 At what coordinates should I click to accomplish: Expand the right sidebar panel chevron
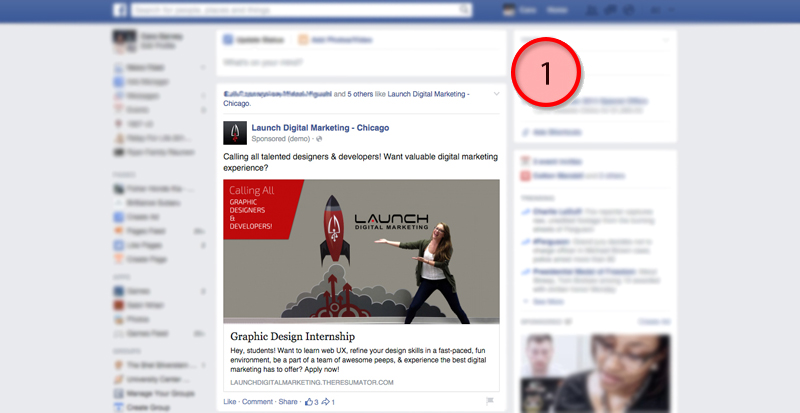[x=665, y=40]
